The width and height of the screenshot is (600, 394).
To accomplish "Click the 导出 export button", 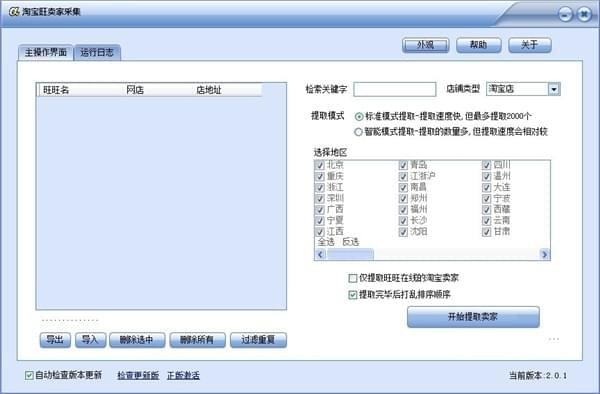I will 55,340.
